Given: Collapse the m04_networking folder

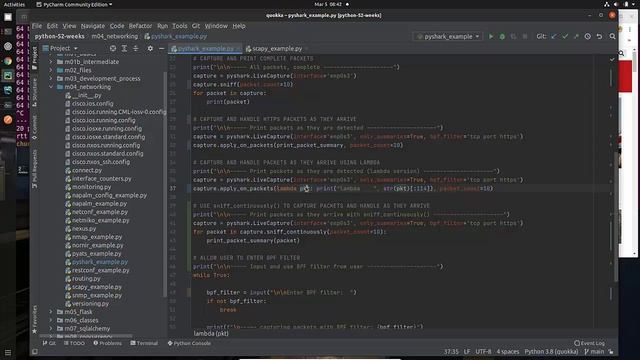Looking at the screenshot, I should coord(51,87).
